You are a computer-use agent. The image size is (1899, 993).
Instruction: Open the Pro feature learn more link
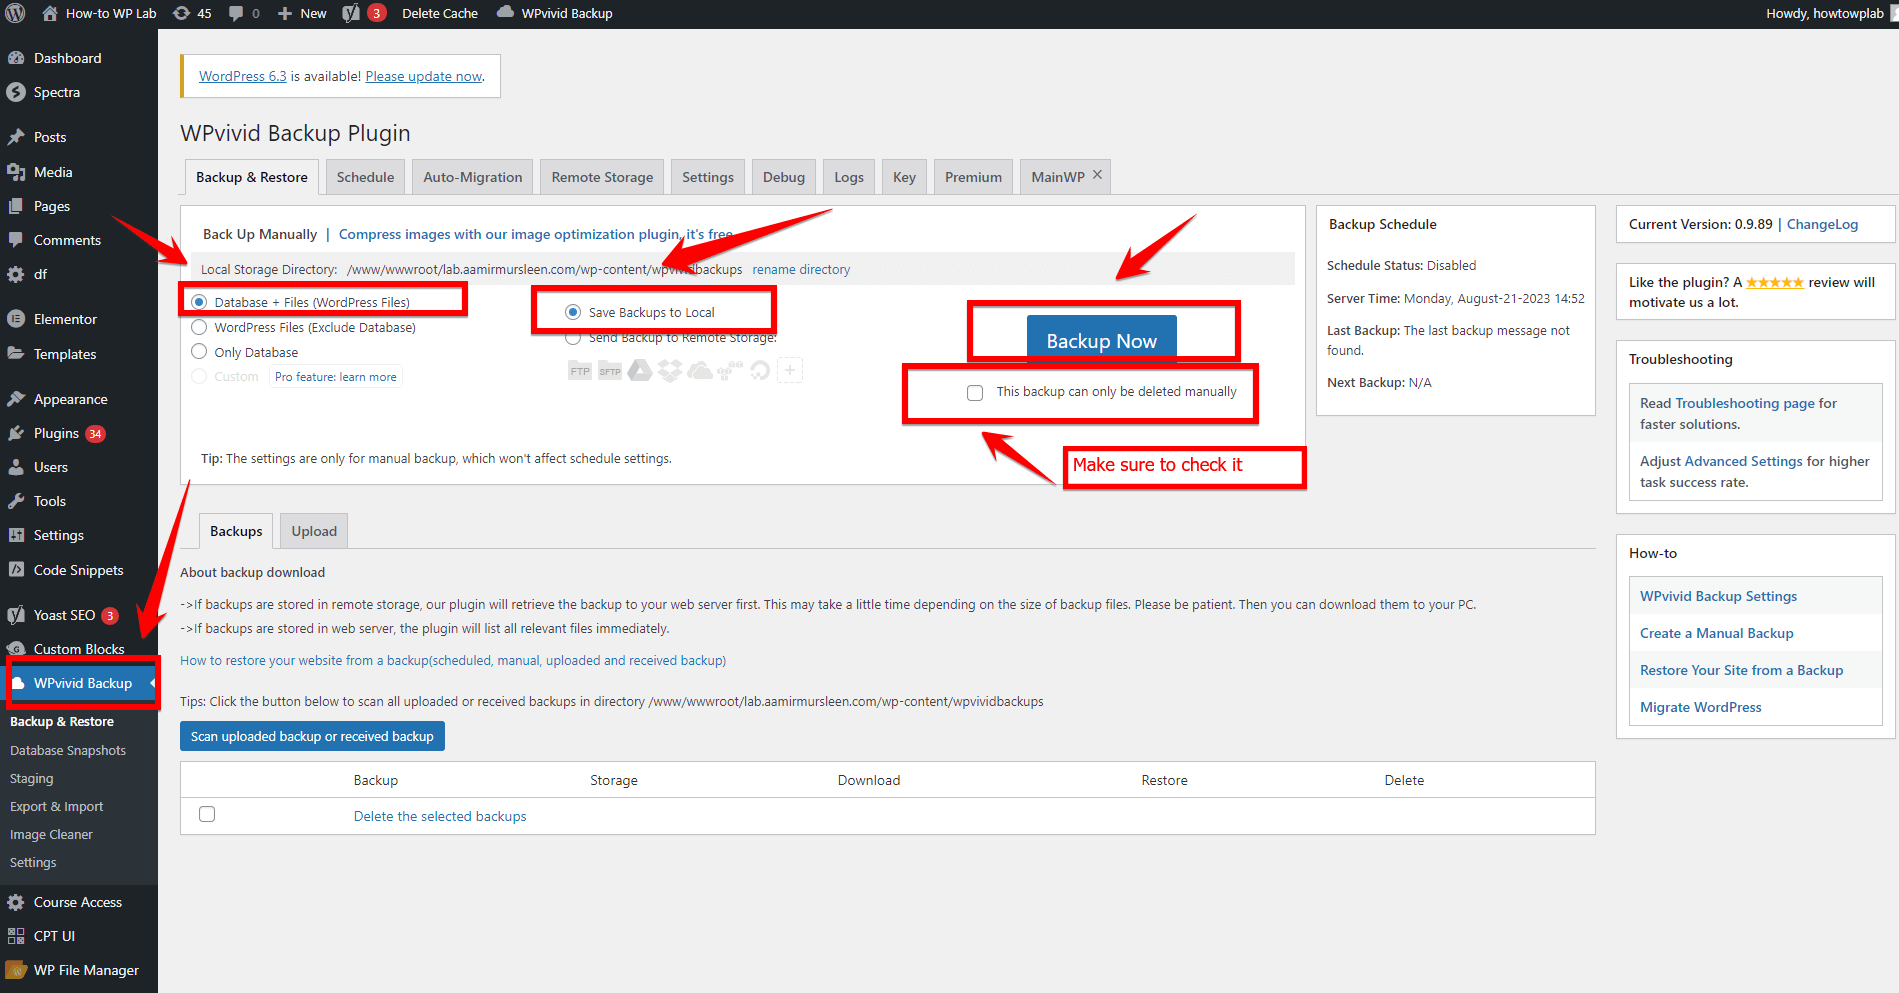(335, 377)
